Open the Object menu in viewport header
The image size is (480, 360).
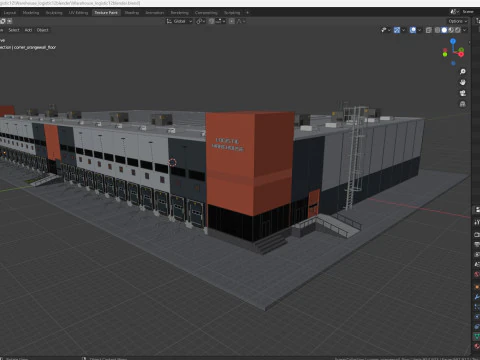point(42,30)
